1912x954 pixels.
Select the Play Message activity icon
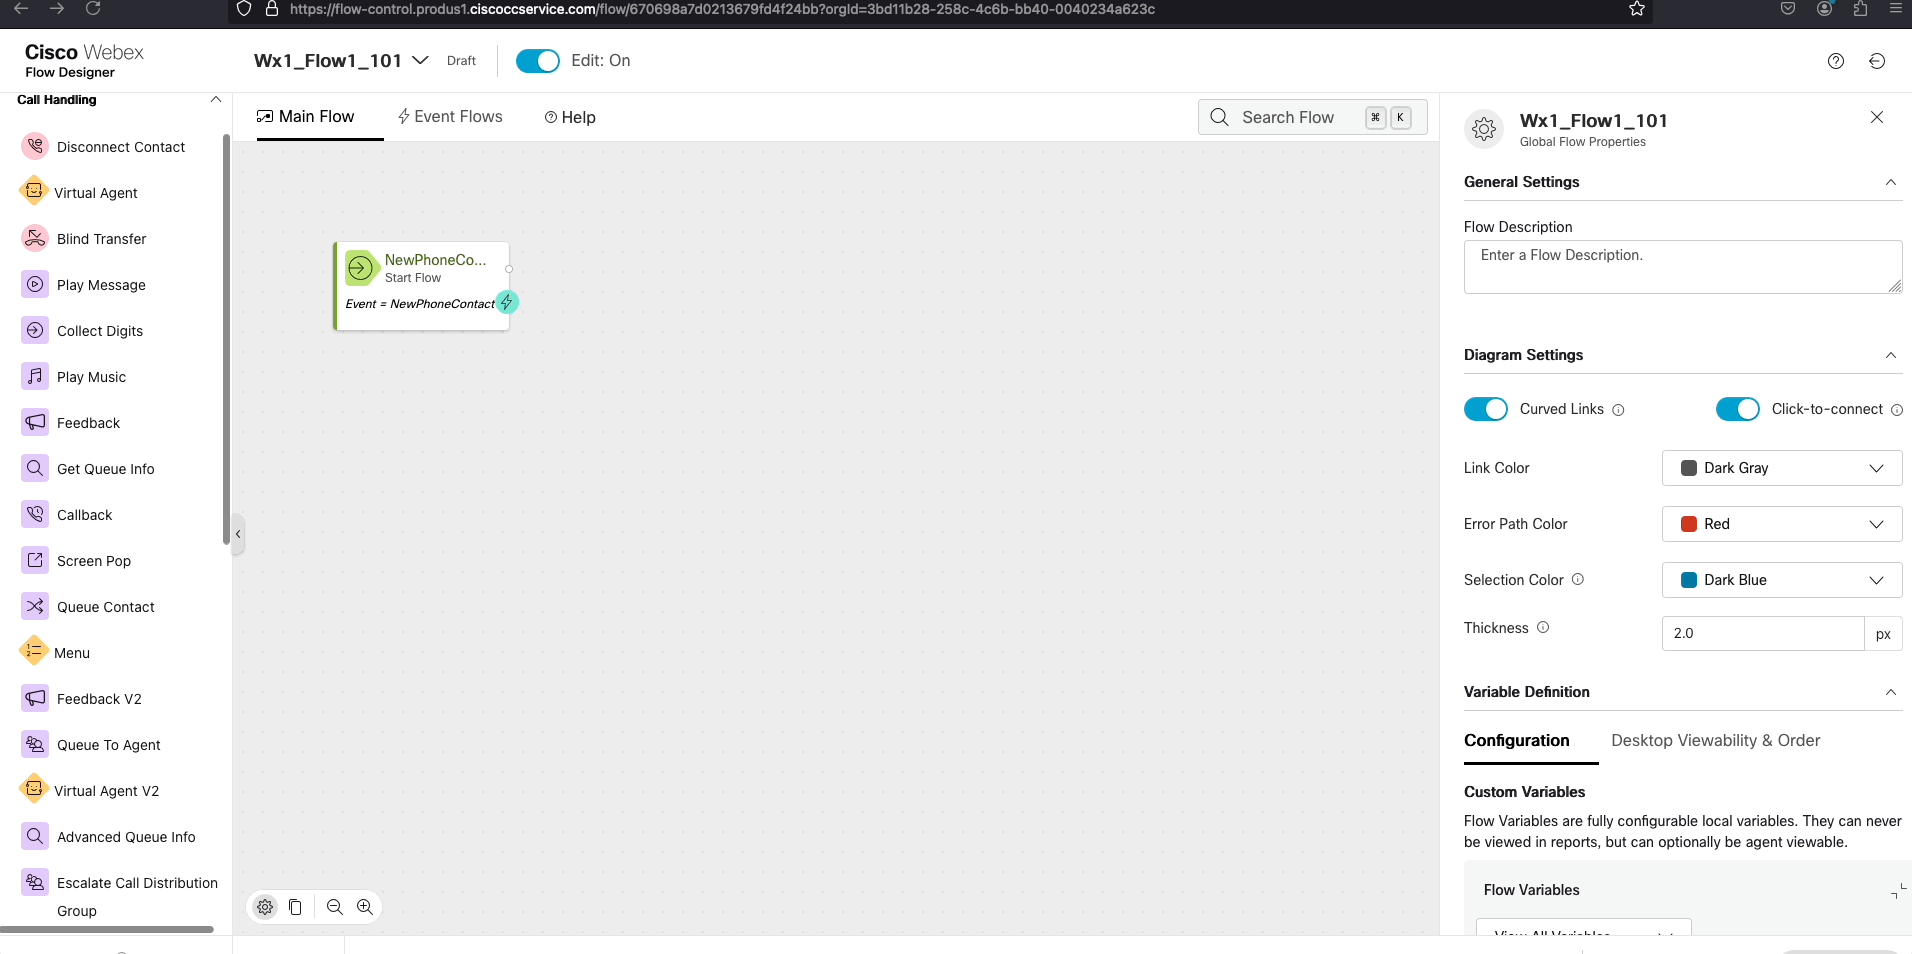(35, 284)
